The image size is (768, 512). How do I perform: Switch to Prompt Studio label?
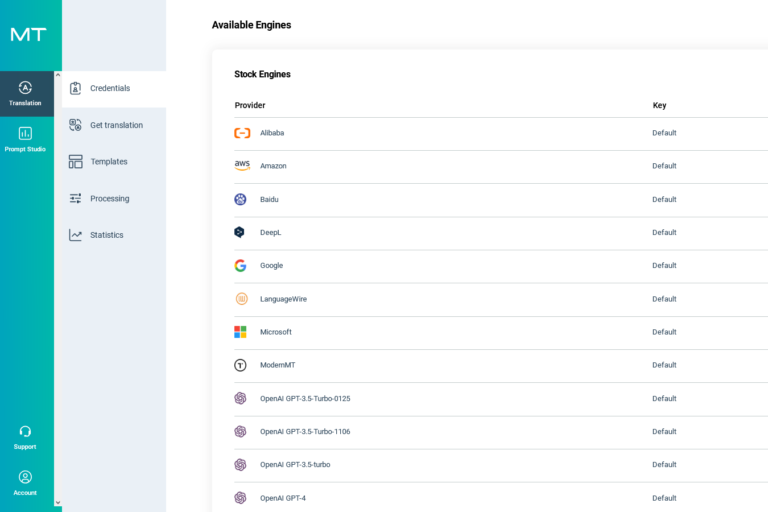25,149
